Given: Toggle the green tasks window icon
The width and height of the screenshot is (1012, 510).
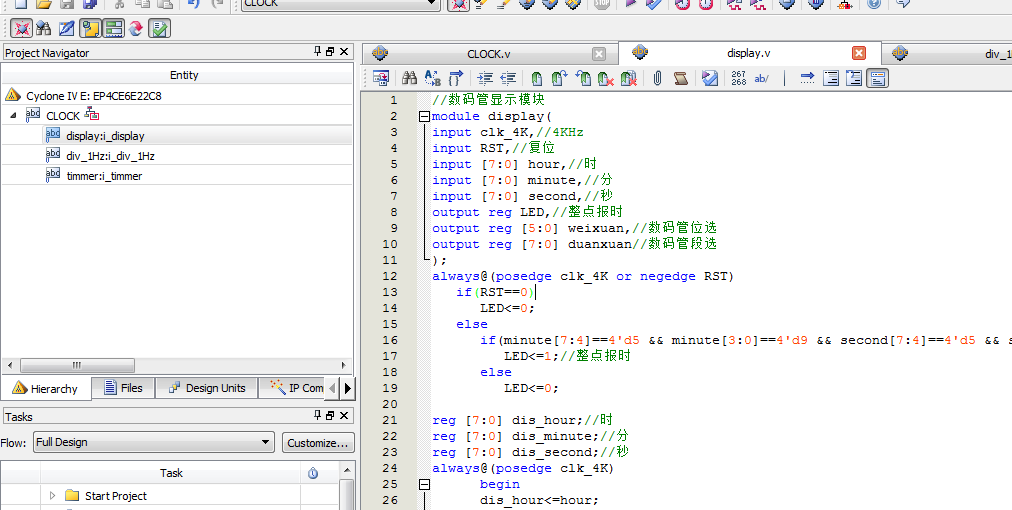Looking at the screenshot, I should pyautogui.click(x=113, y=28).
